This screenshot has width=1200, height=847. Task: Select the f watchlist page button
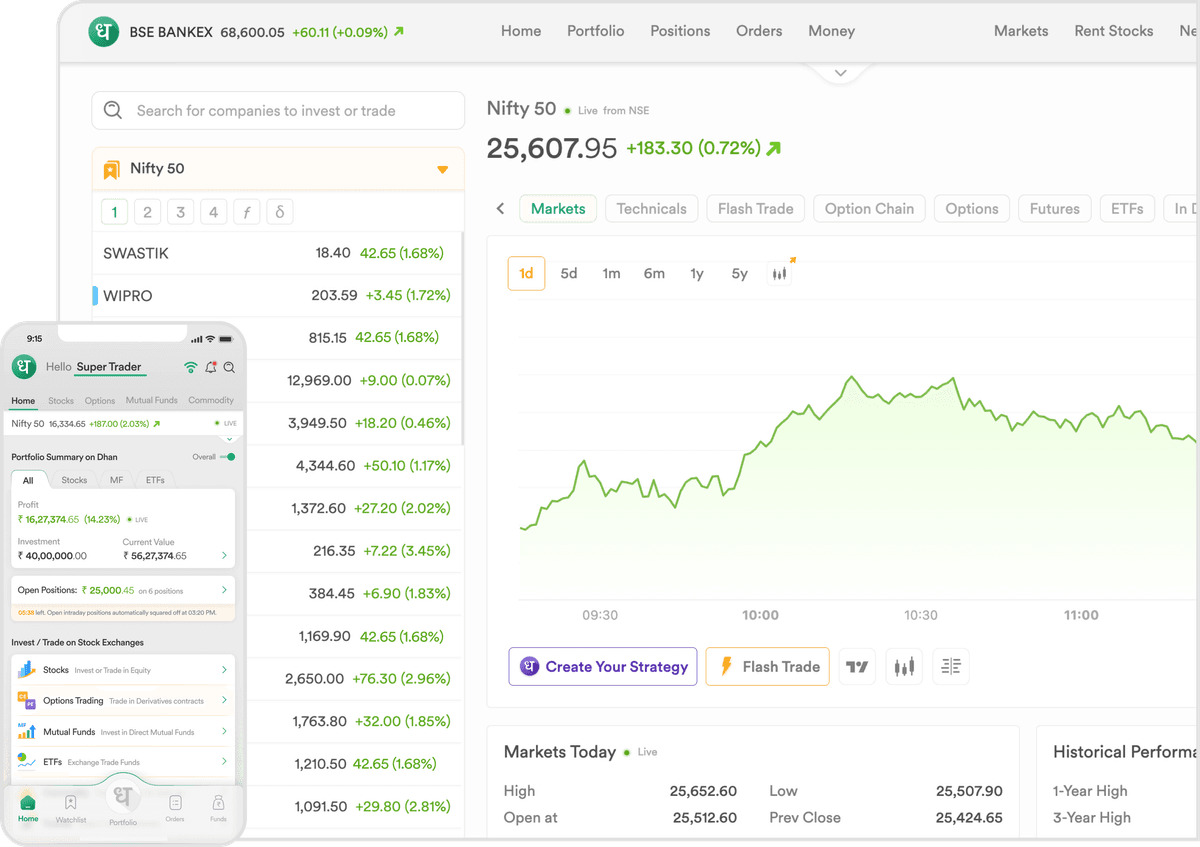pyautogui.click(x=246, y=212)
